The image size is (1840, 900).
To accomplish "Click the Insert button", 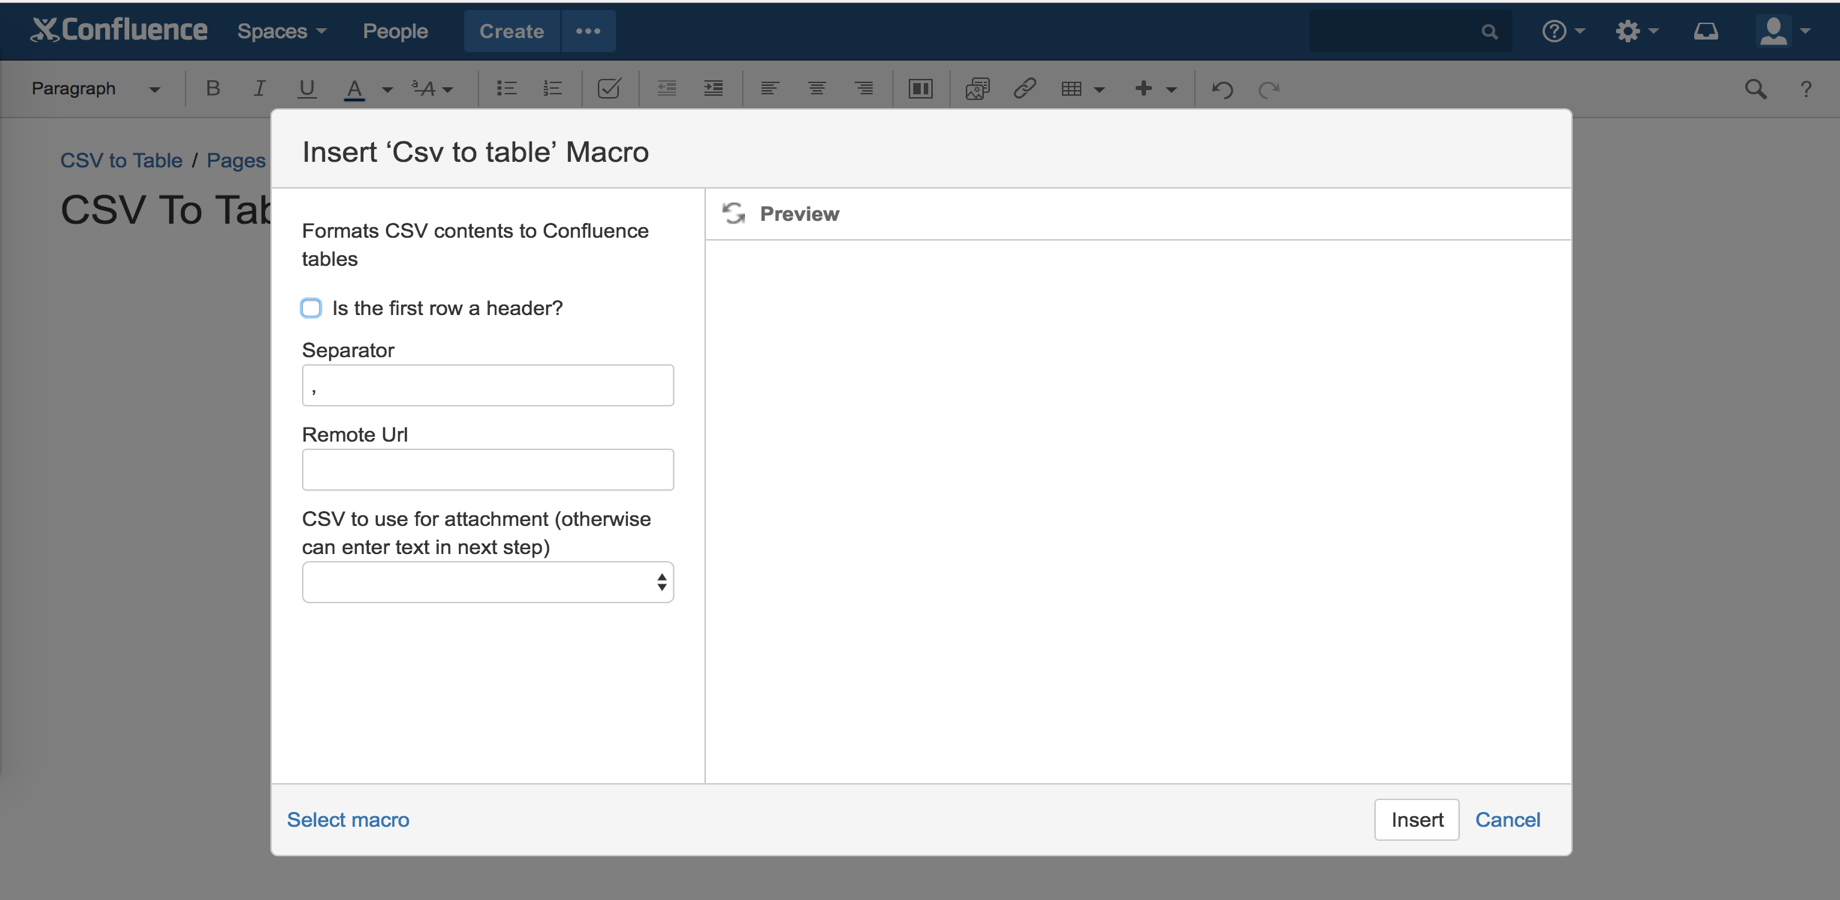I will [1416, 819].
